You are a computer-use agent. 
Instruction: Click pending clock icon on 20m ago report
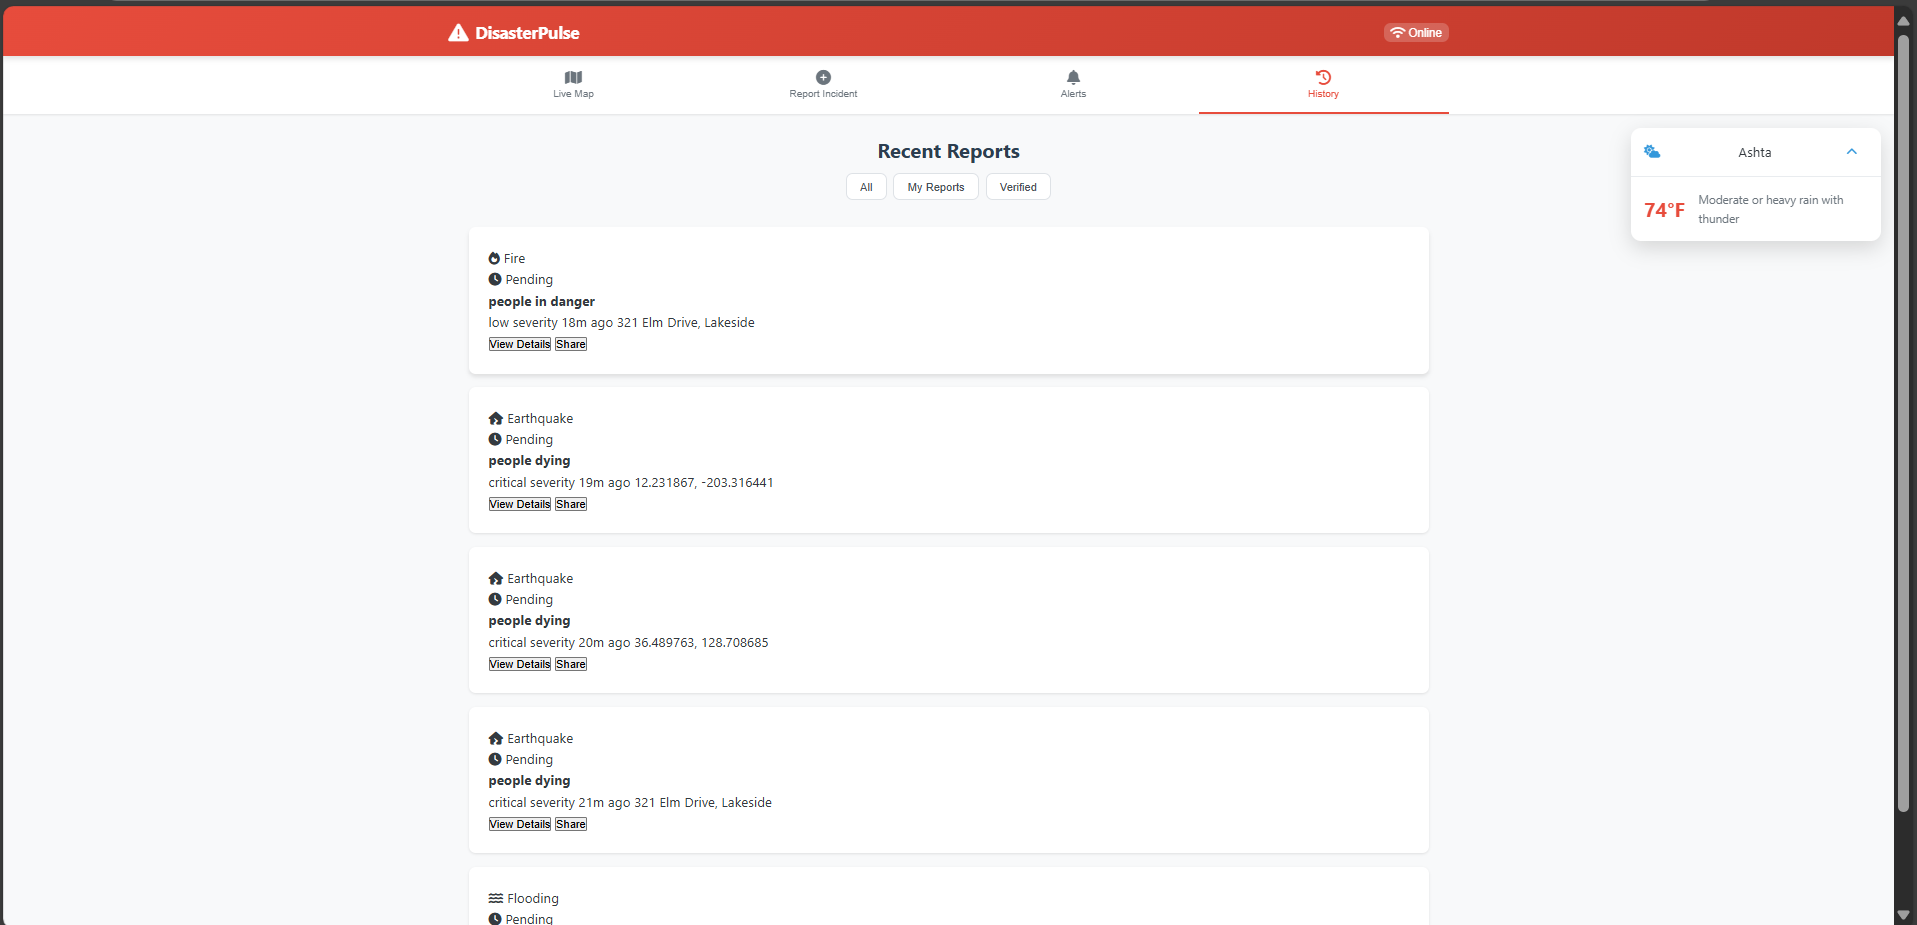[x=495, y=599]
